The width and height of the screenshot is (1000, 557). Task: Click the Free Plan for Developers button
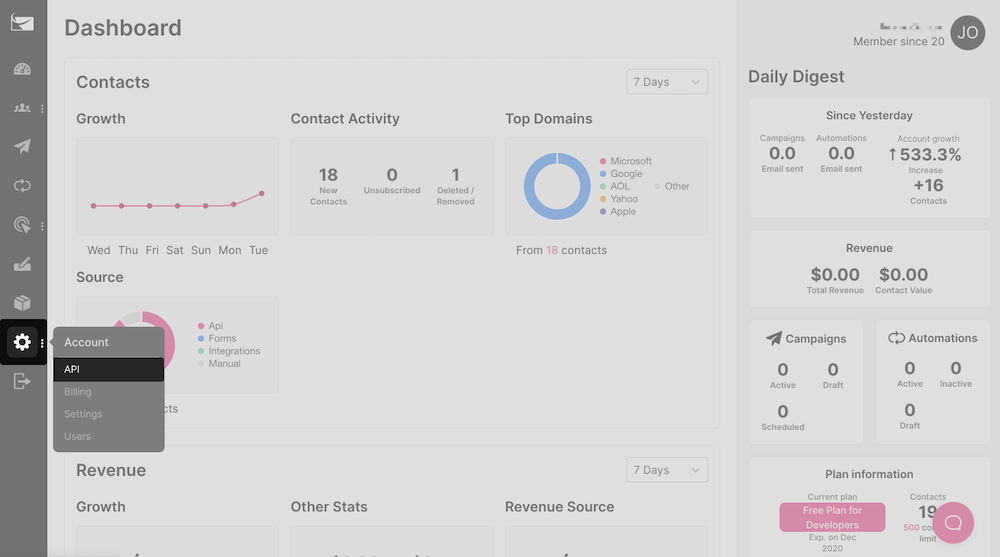832,517
